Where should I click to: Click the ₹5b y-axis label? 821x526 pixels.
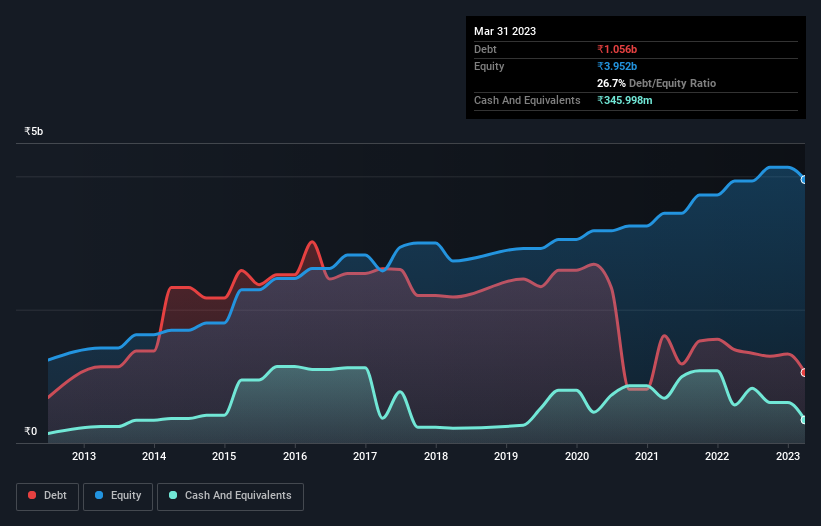(34, 131)
